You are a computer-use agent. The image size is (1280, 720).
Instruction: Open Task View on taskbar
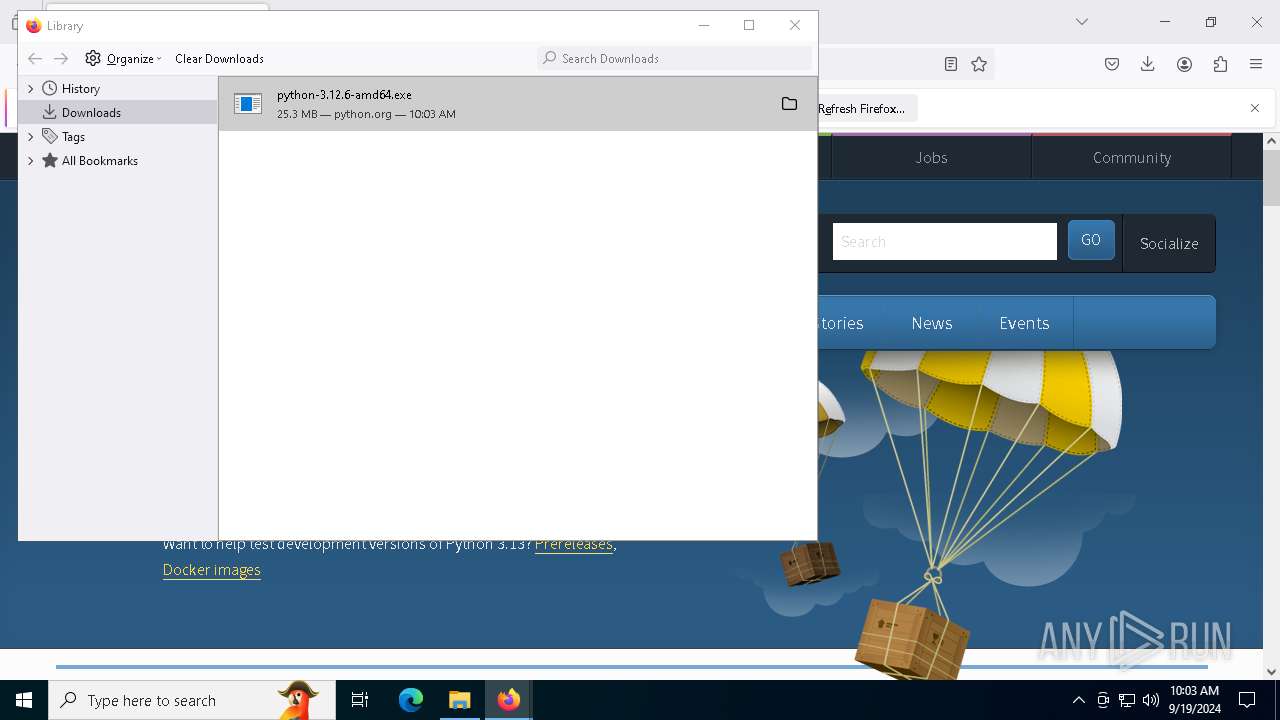point(360,700)
